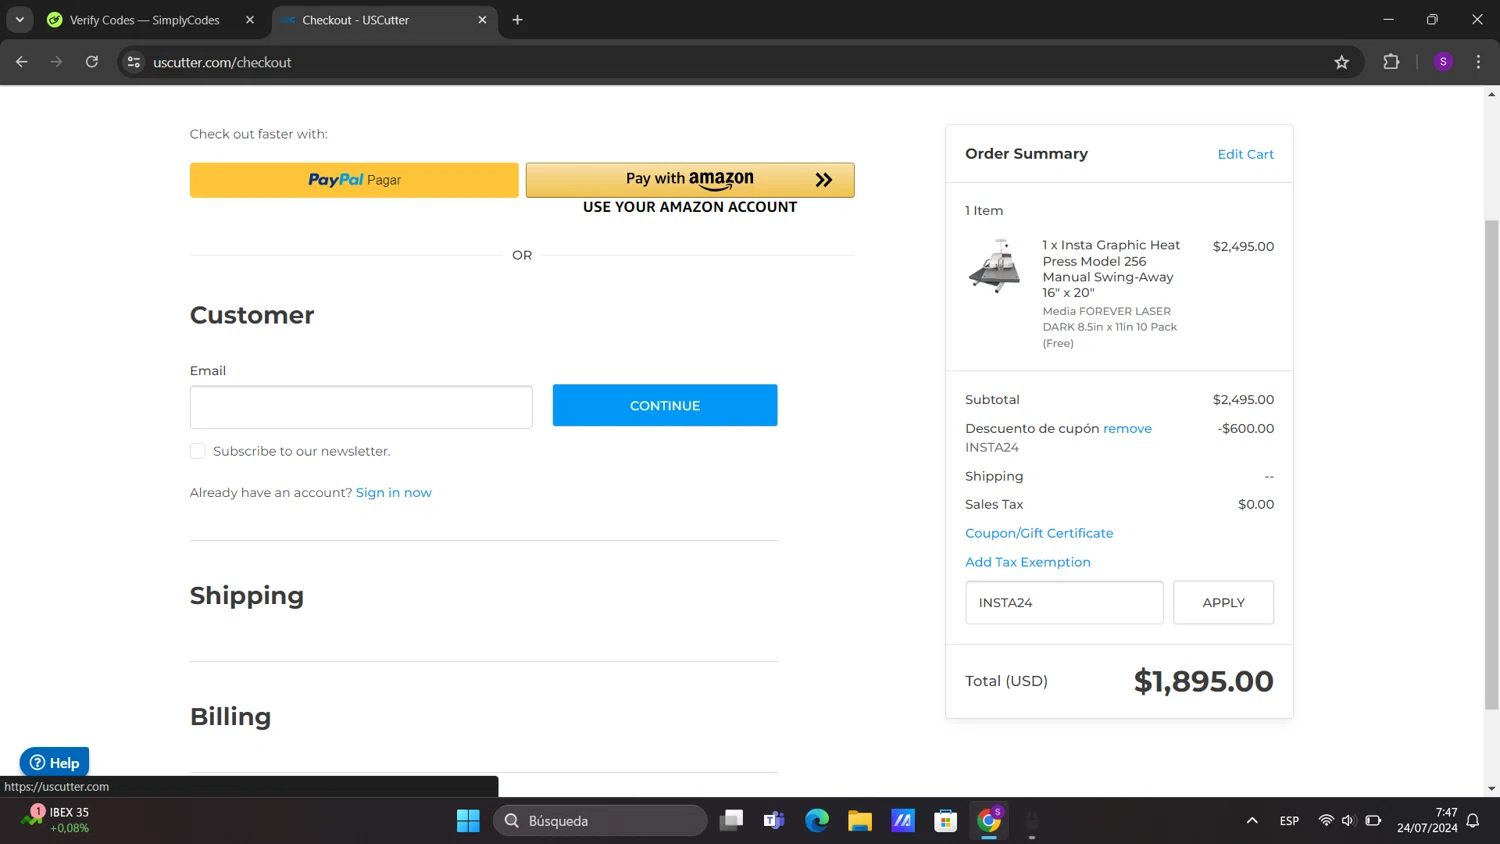Open the Chrome profile avatar
1500x844 pixels.
click(1443, 62)
